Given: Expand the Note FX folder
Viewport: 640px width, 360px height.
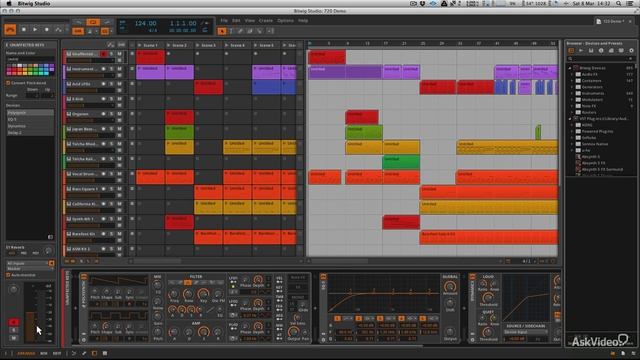Looking at the screenshot, I should tap(573, 106).
